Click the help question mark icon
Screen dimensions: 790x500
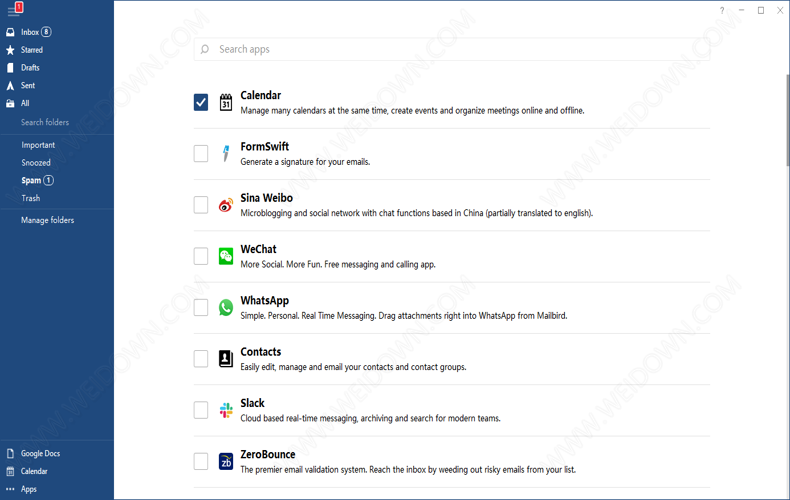722,10
